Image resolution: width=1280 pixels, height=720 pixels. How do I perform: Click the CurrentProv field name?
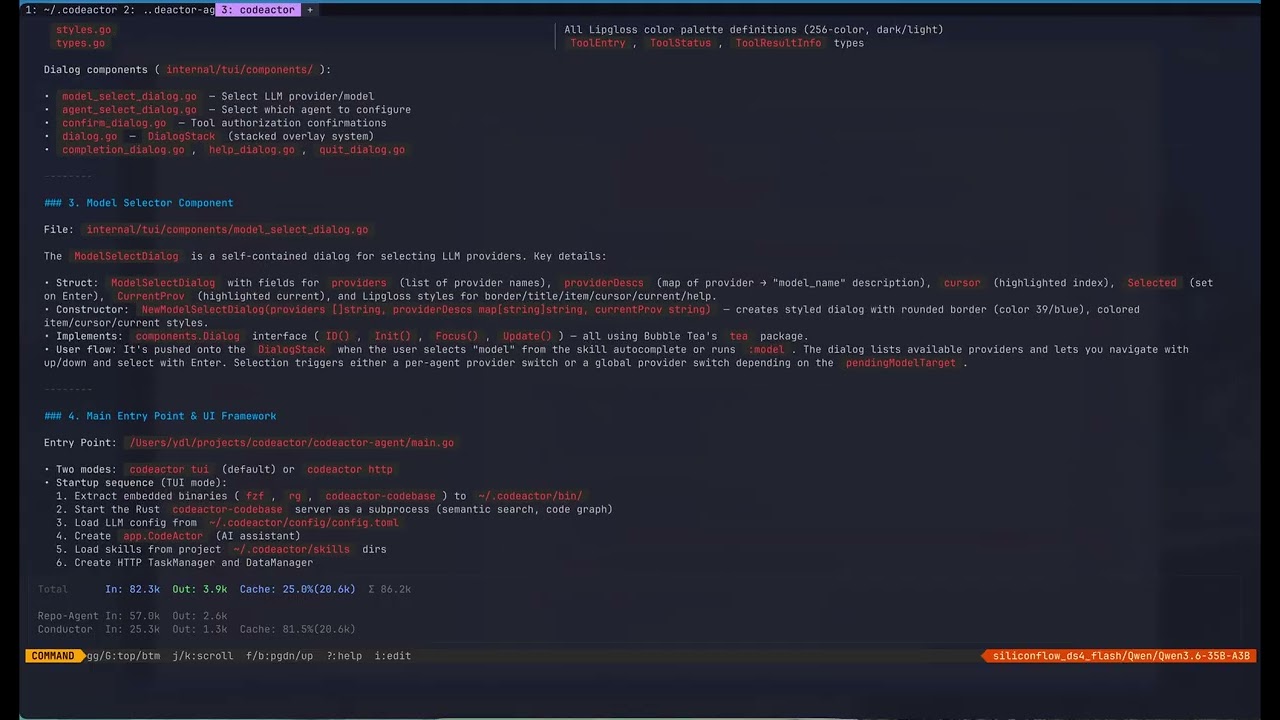tap(151, 296)
